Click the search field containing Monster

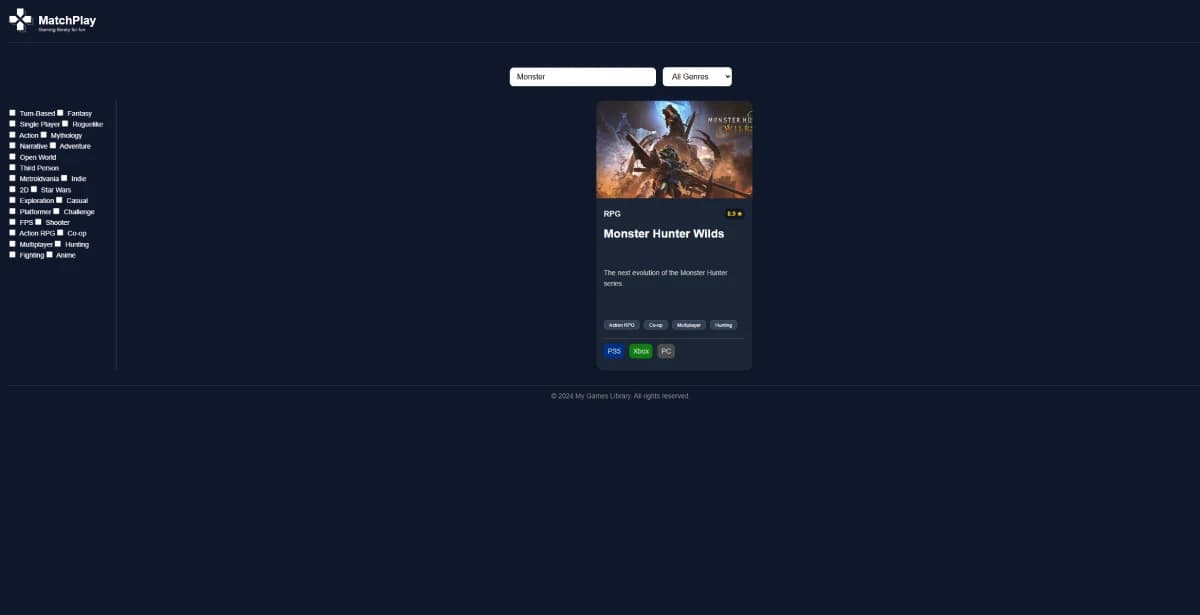click(583, 77)
